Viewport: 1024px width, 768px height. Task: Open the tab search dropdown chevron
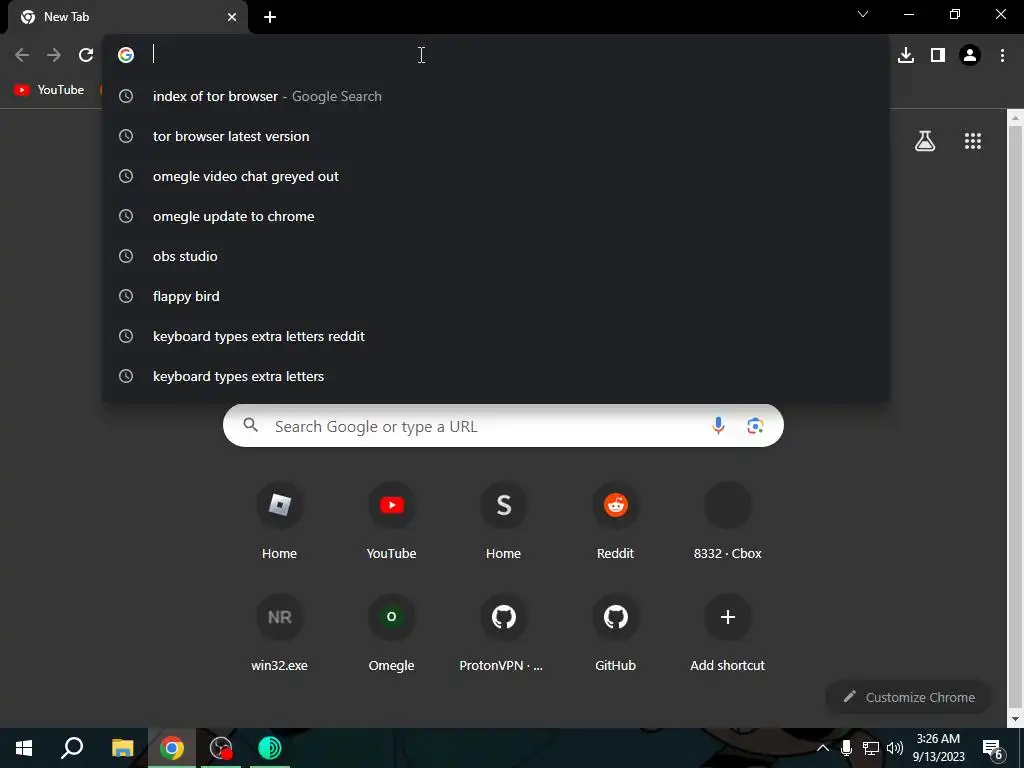pyautogui.click(x=863, y=14)
